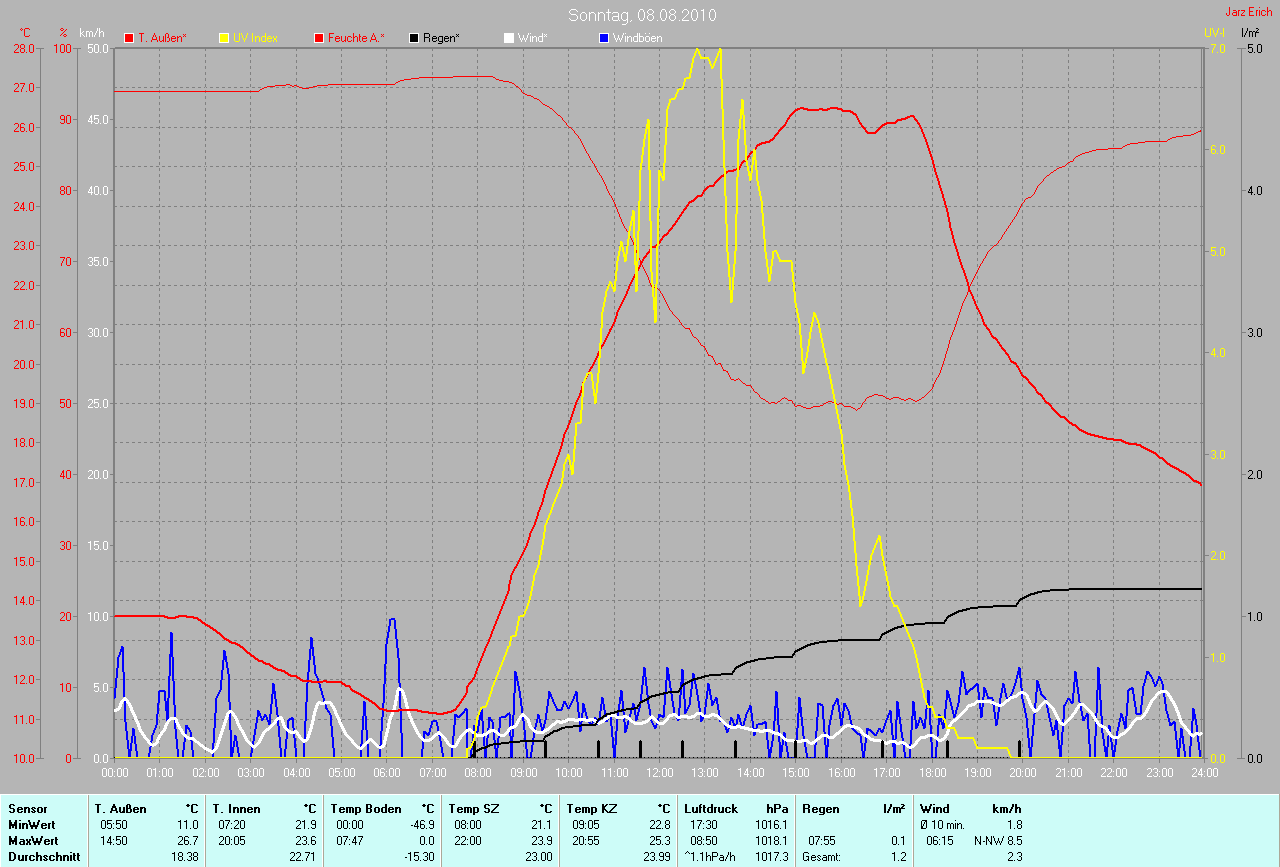1280x867 pixels.
Task: Click the MinWert row label
Action: pos(30,825)
